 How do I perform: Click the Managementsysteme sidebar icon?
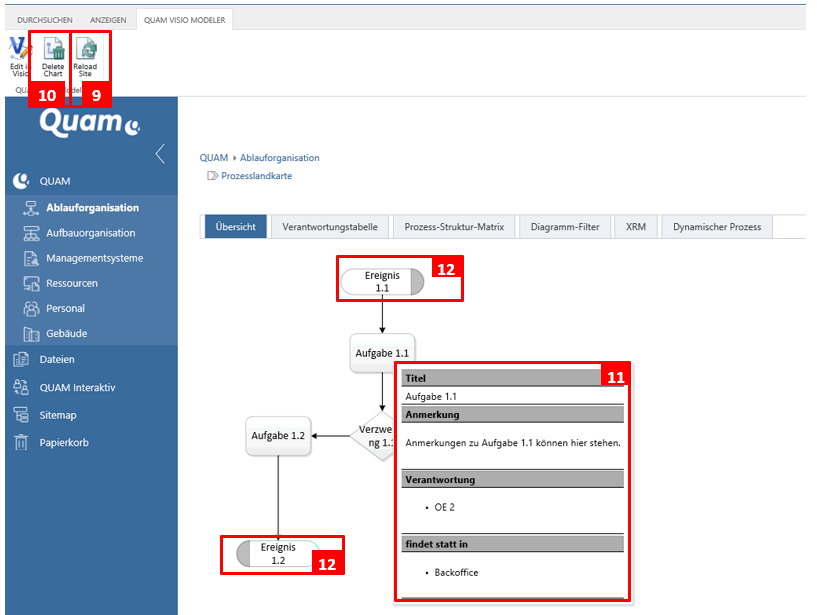(32, 259)
